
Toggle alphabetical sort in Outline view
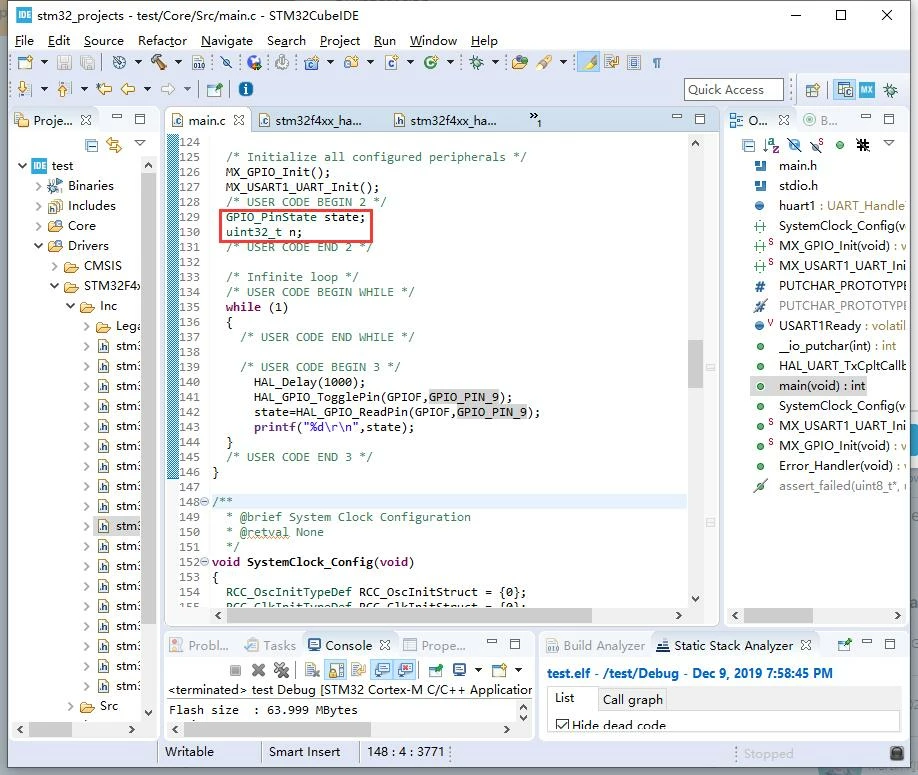pos(771,145)
